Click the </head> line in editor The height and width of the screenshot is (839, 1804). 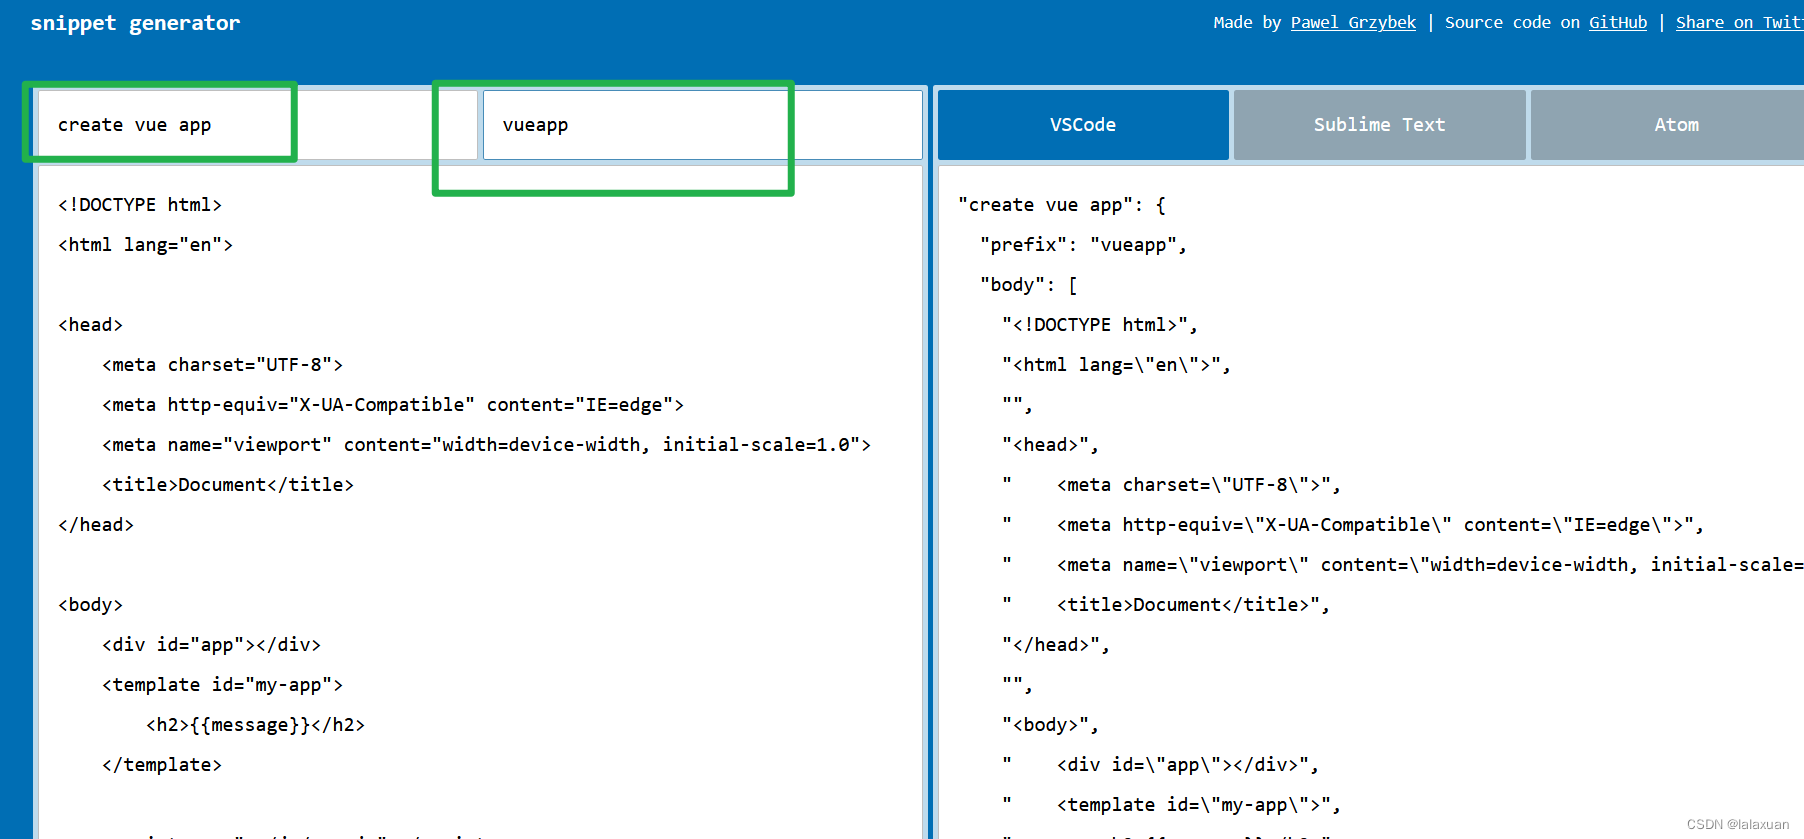tap(96, 525)
